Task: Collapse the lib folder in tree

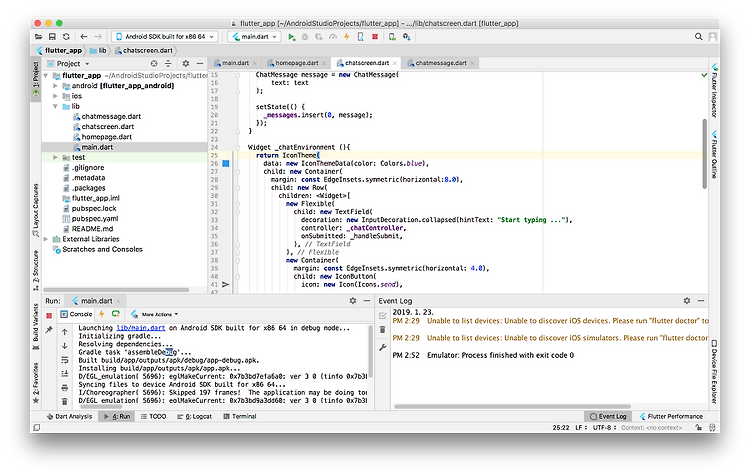Action: point(55,106)
